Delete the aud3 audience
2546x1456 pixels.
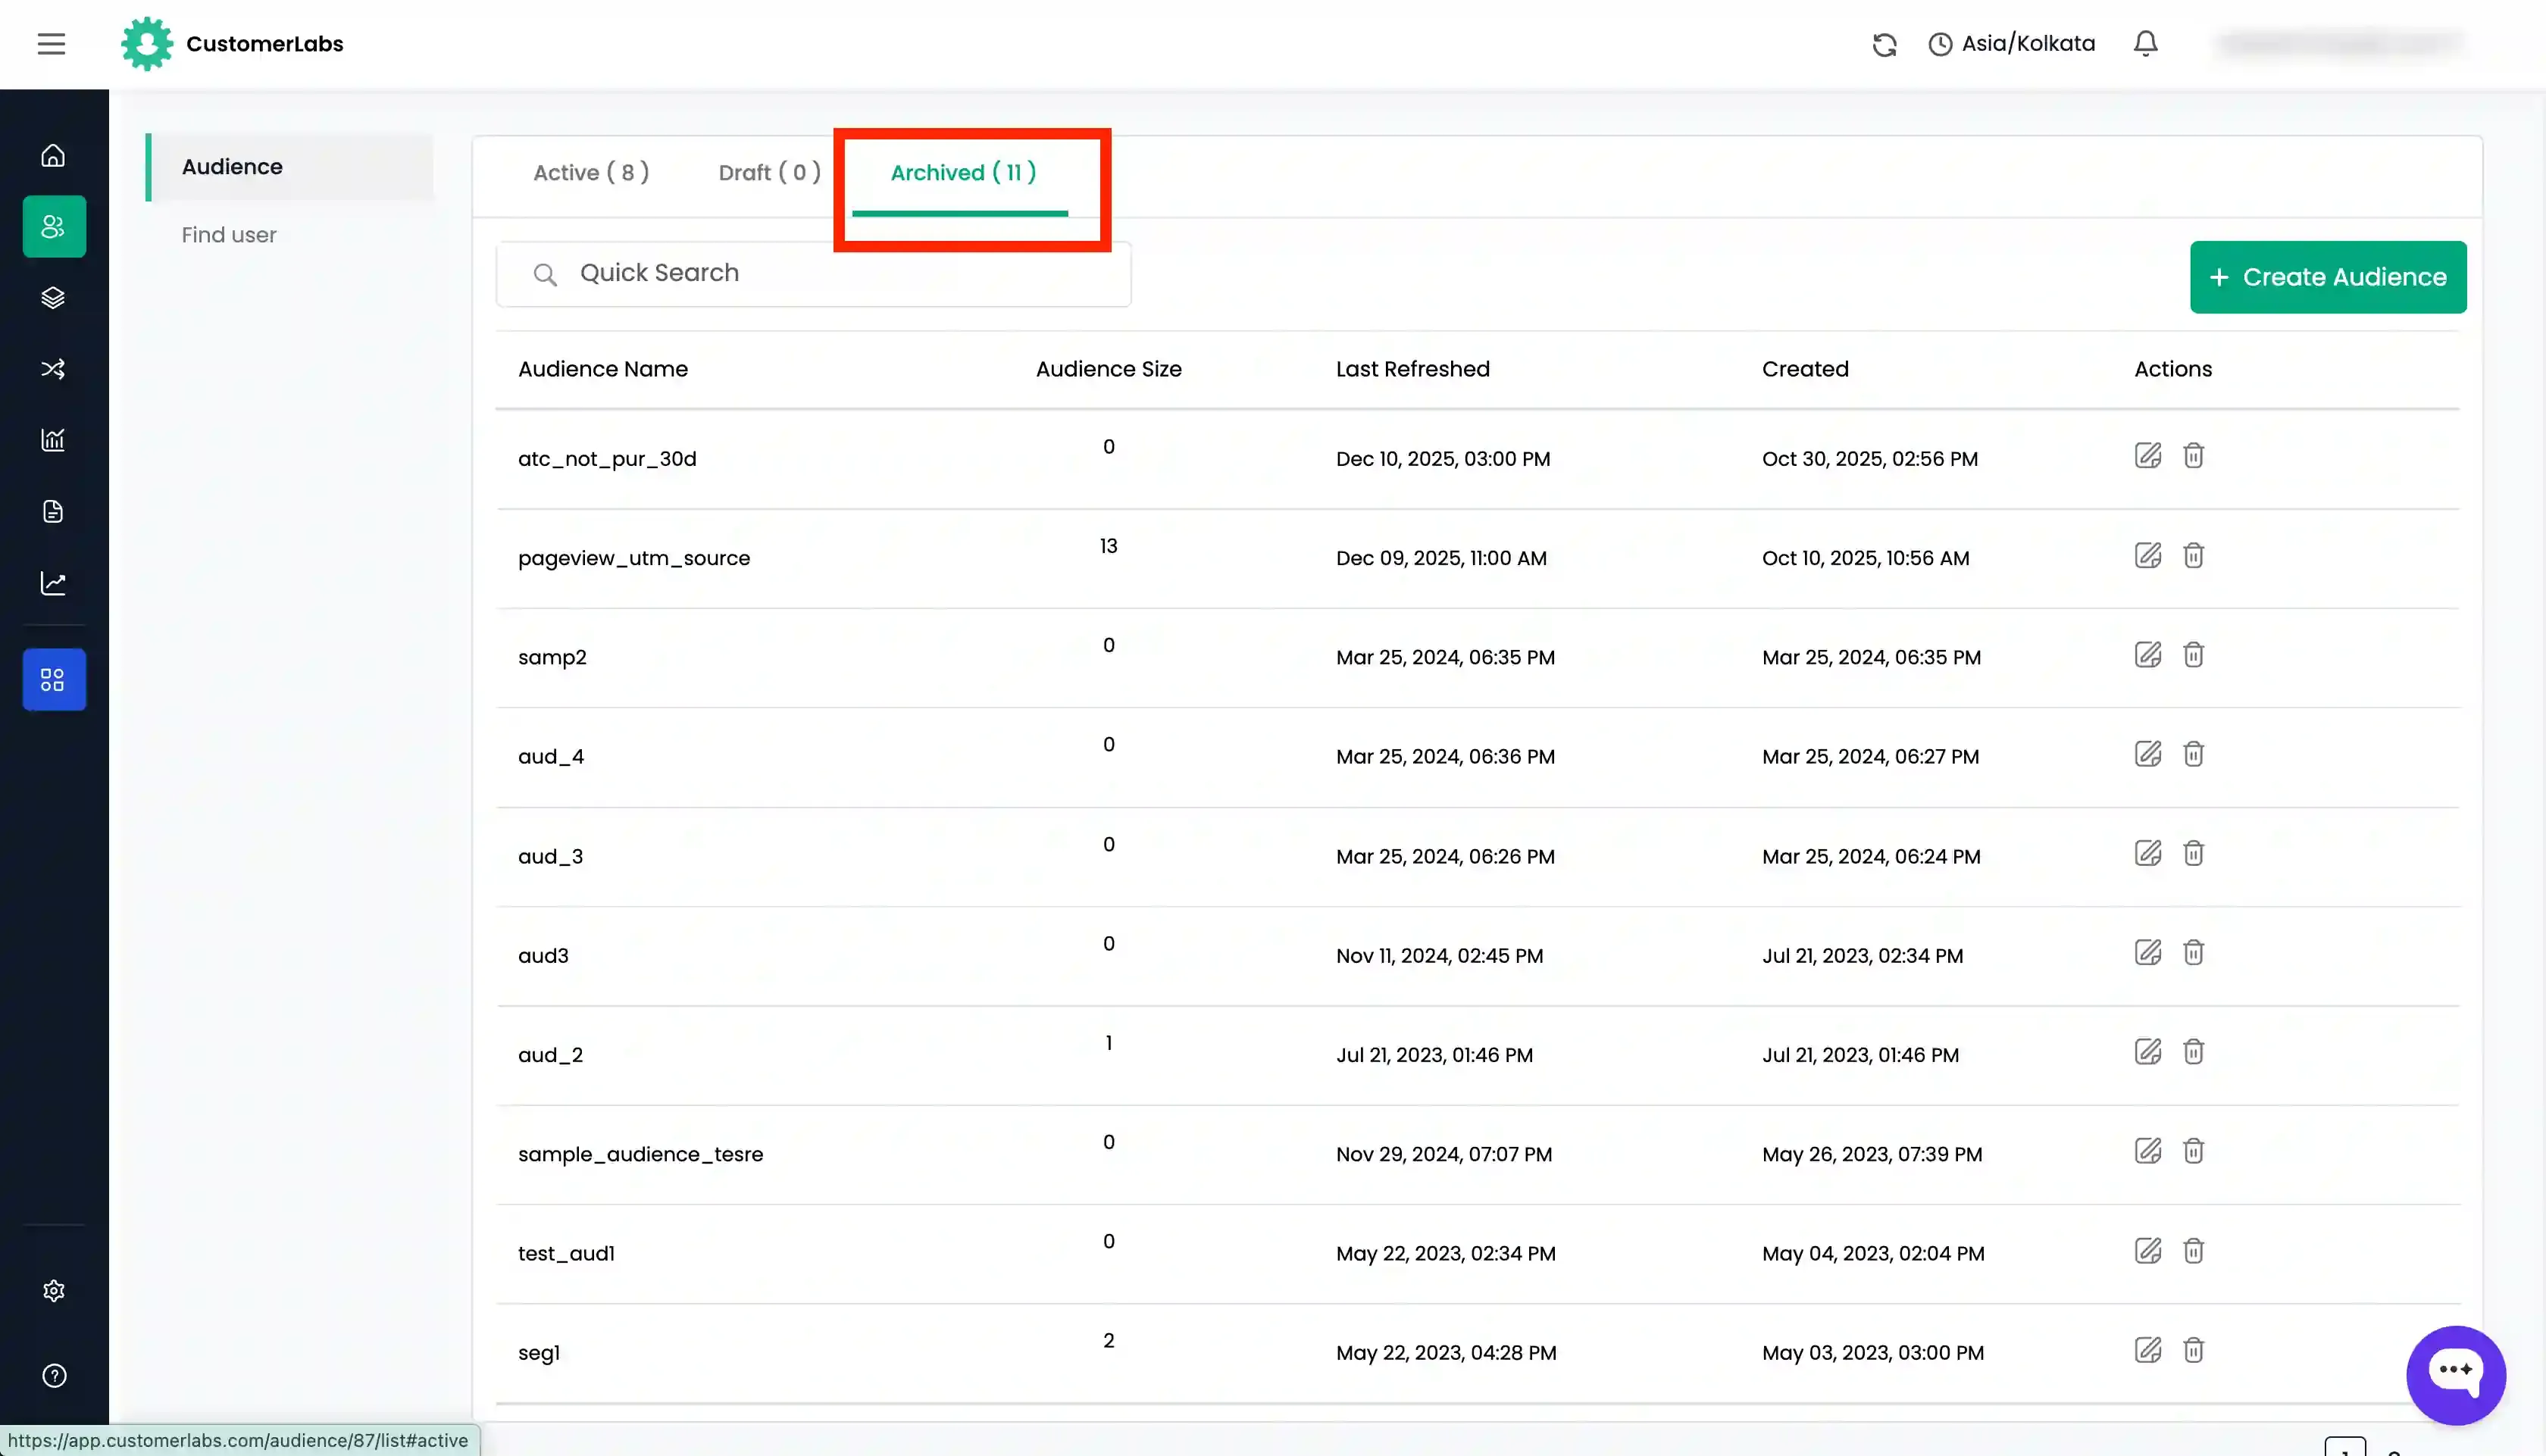2193,952
